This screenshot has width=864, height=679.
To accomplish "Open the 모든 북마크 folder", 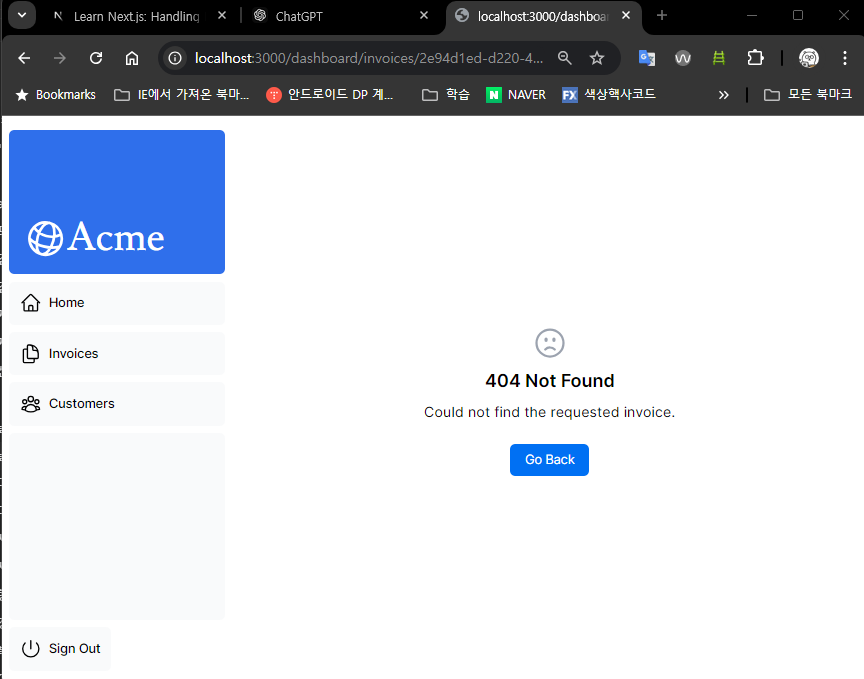I will (x=808, y=95).
